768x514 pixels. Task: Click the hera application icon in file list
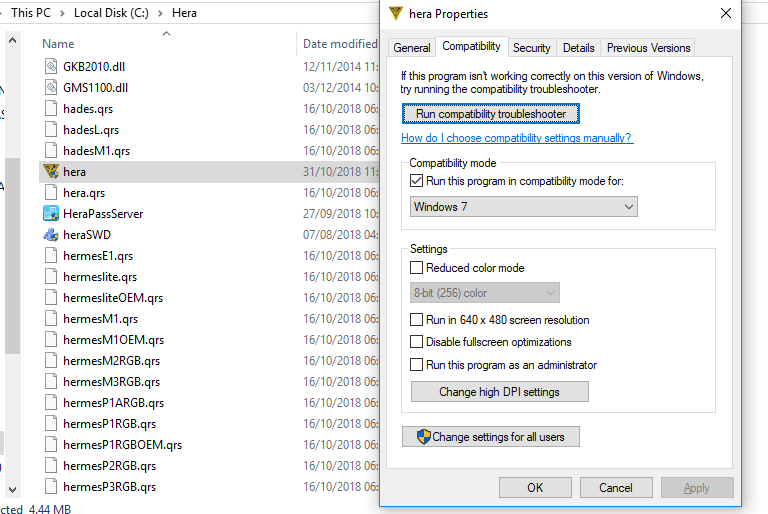click(x=52, y=172)
